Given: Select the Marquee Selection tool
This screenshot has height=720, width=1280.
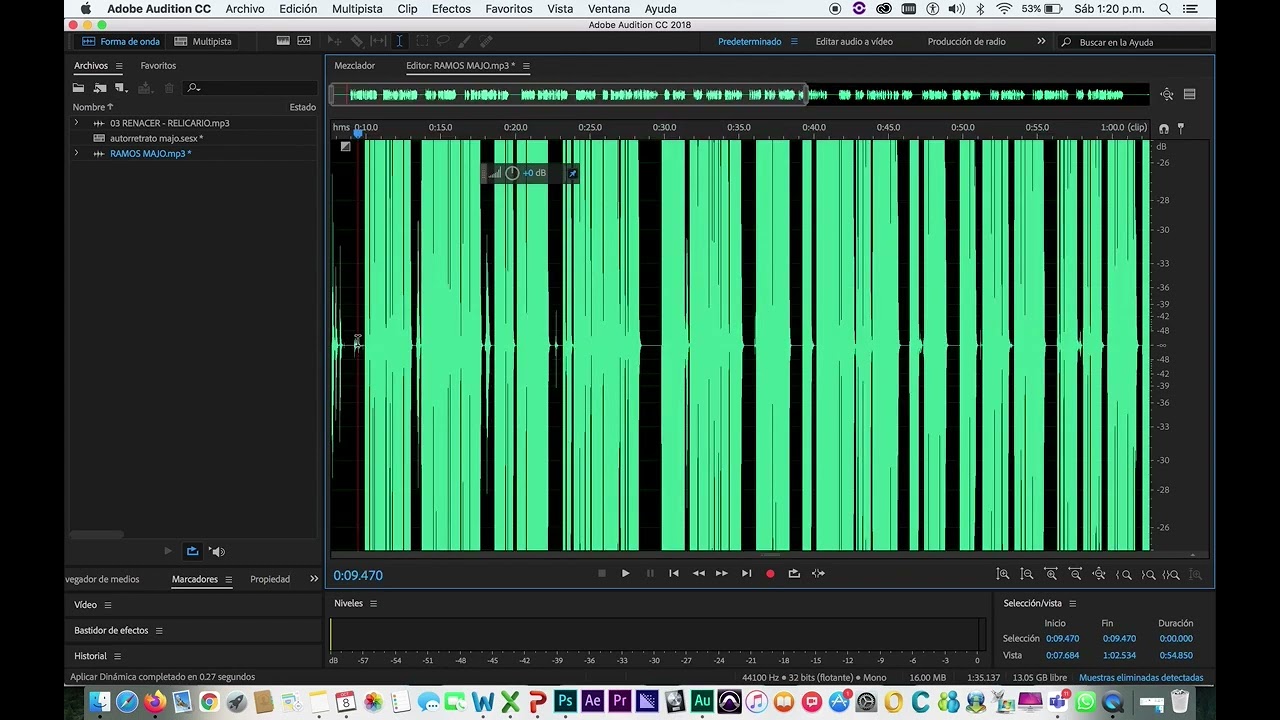Looking at the screenshot, I should pos(422,41).
